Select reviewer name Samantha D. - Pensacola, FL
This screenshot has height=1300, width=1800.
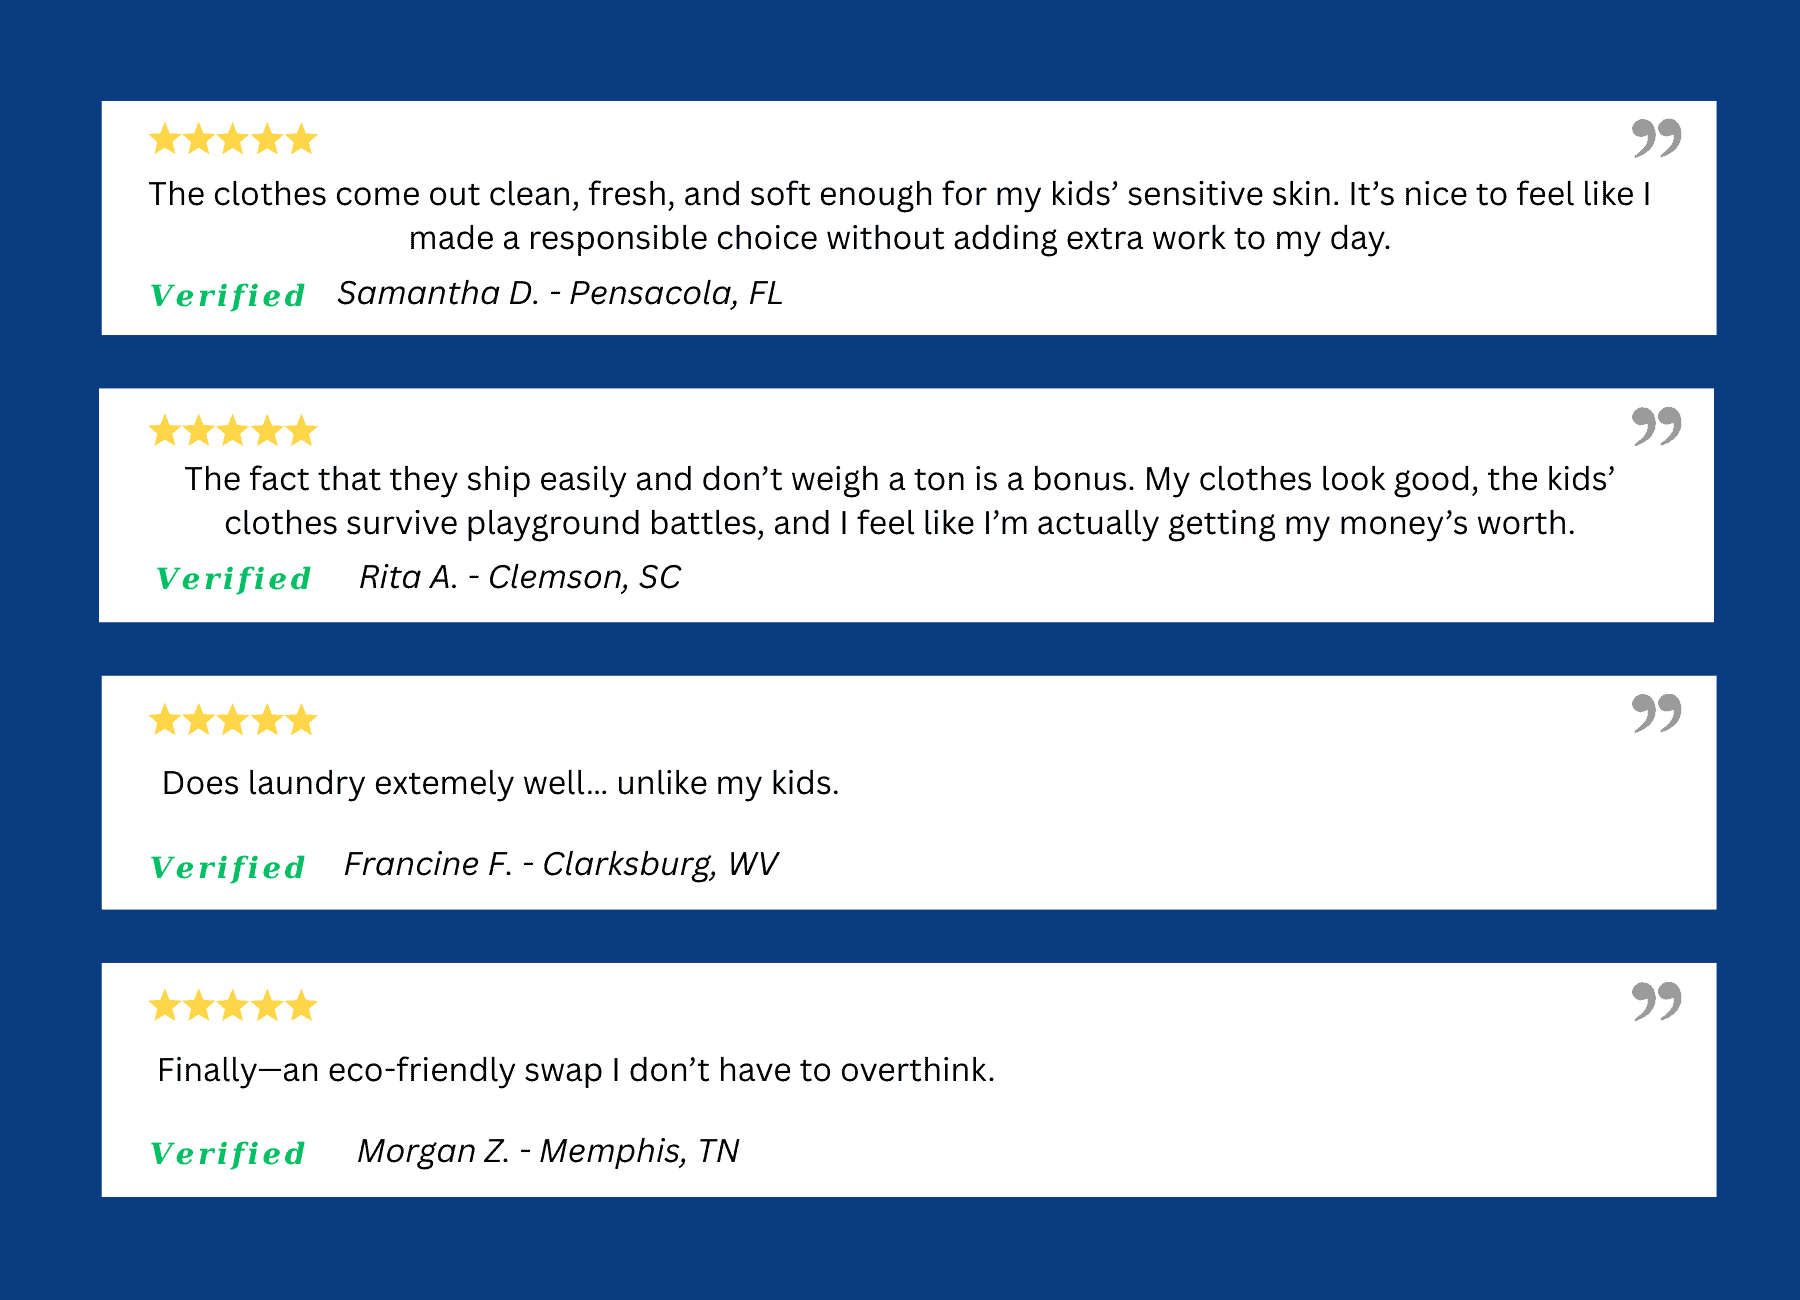point(560,293)
